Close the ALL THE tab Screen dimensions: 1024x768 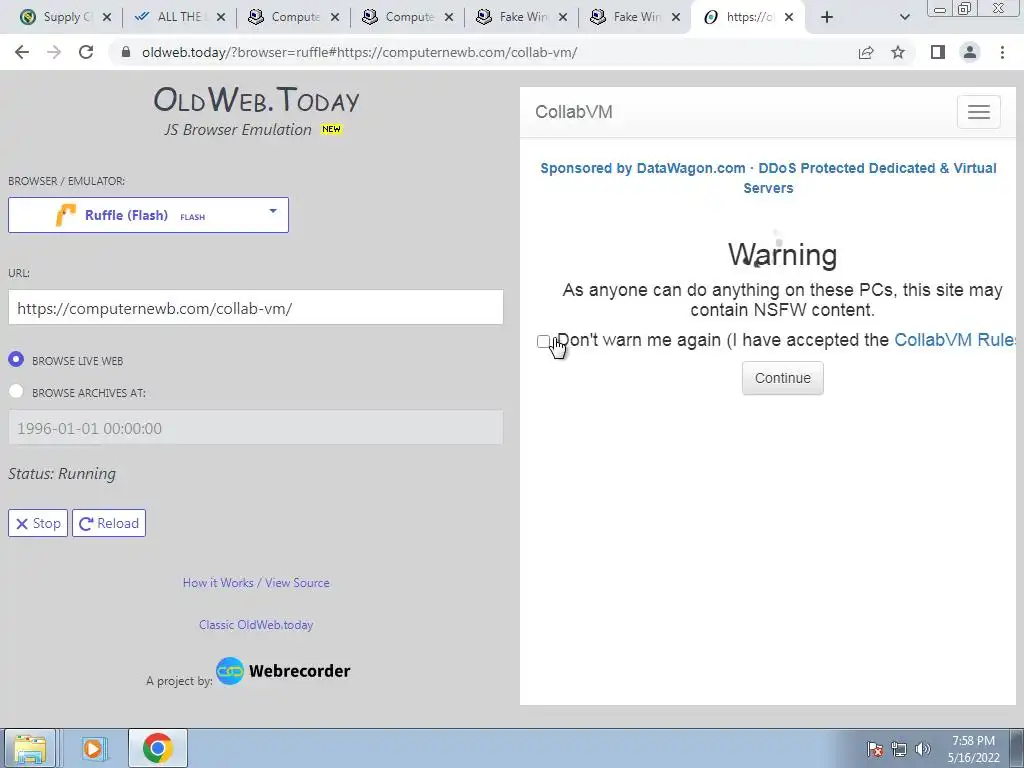221,18
